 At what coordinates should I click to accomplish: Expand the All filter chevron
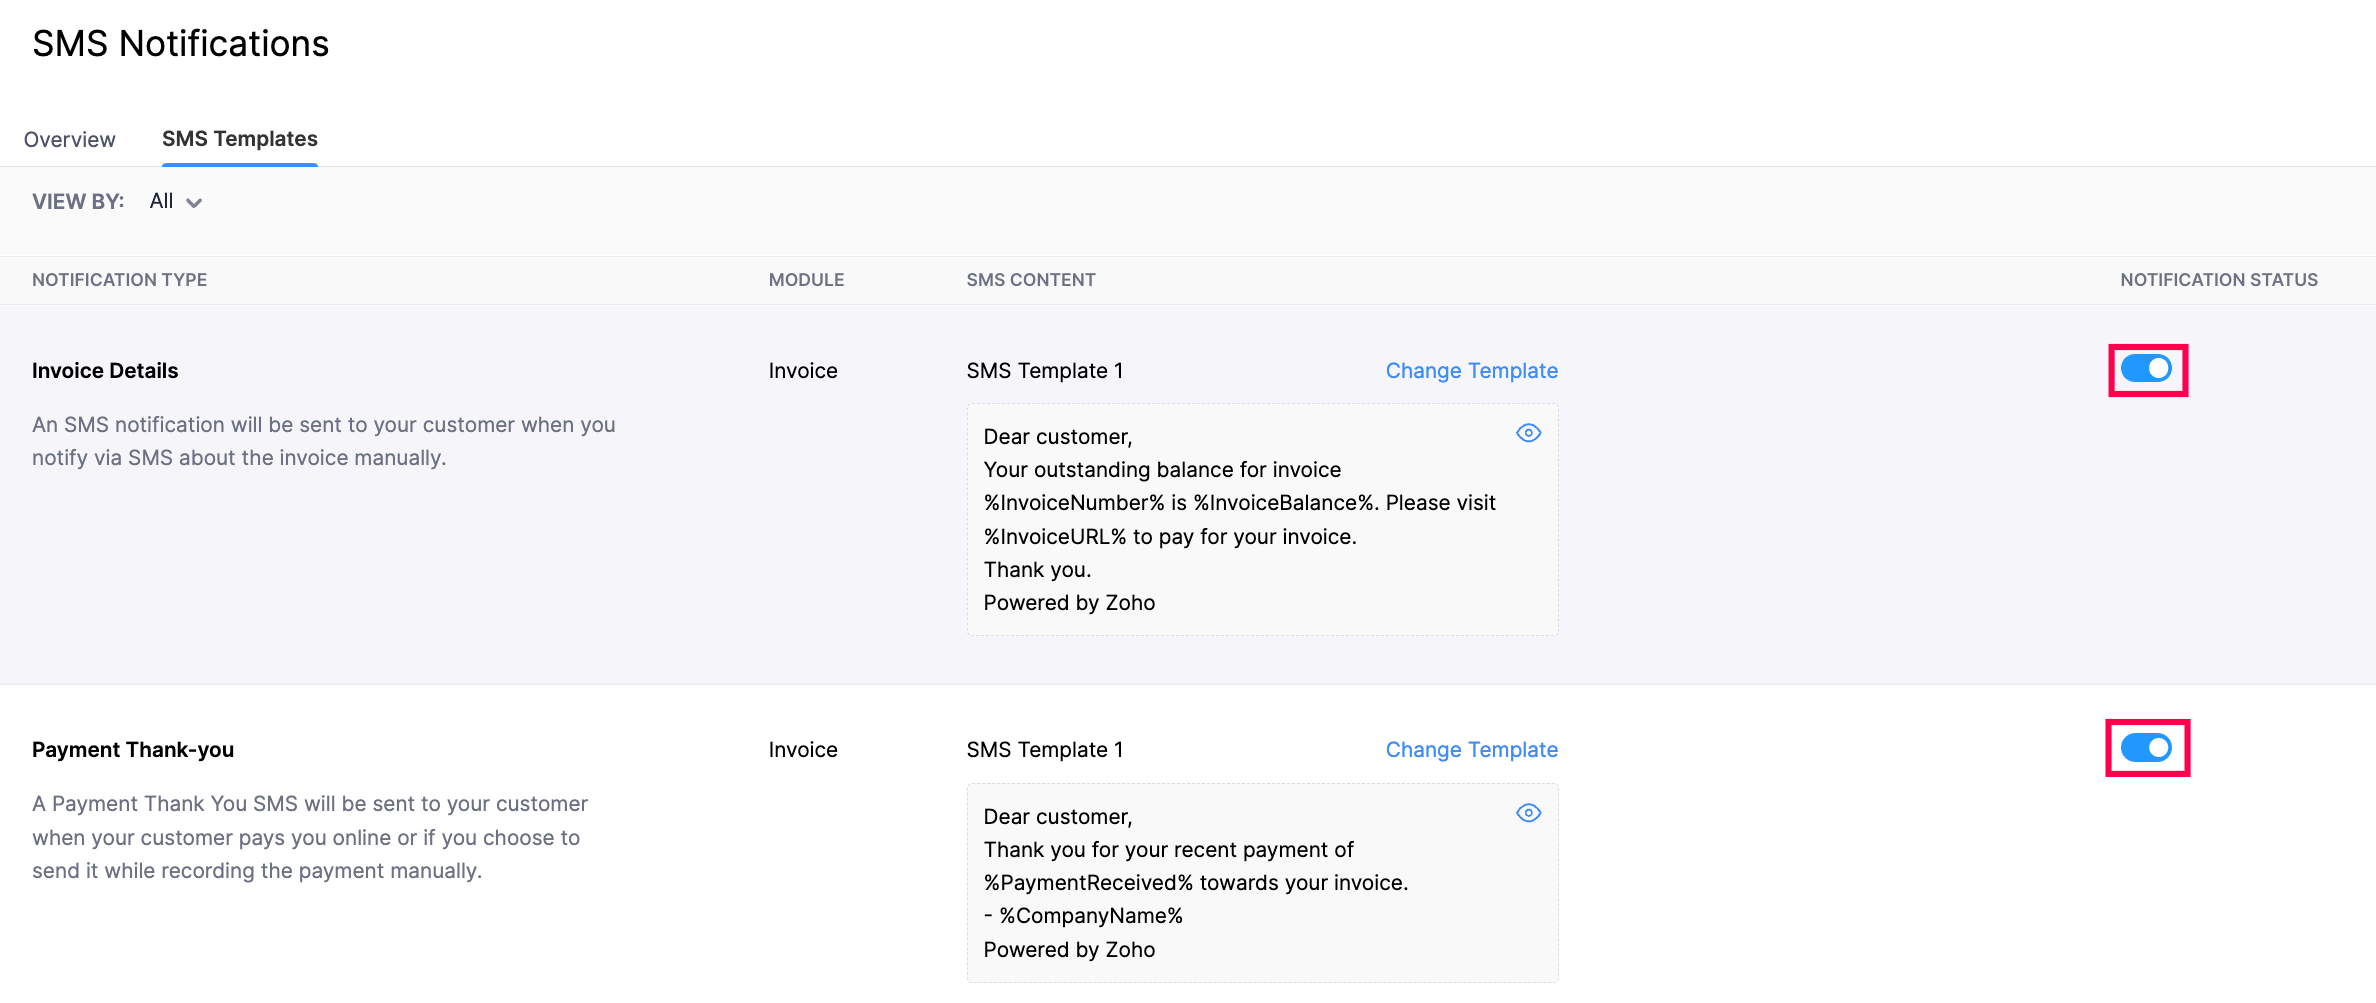point(196,202)
